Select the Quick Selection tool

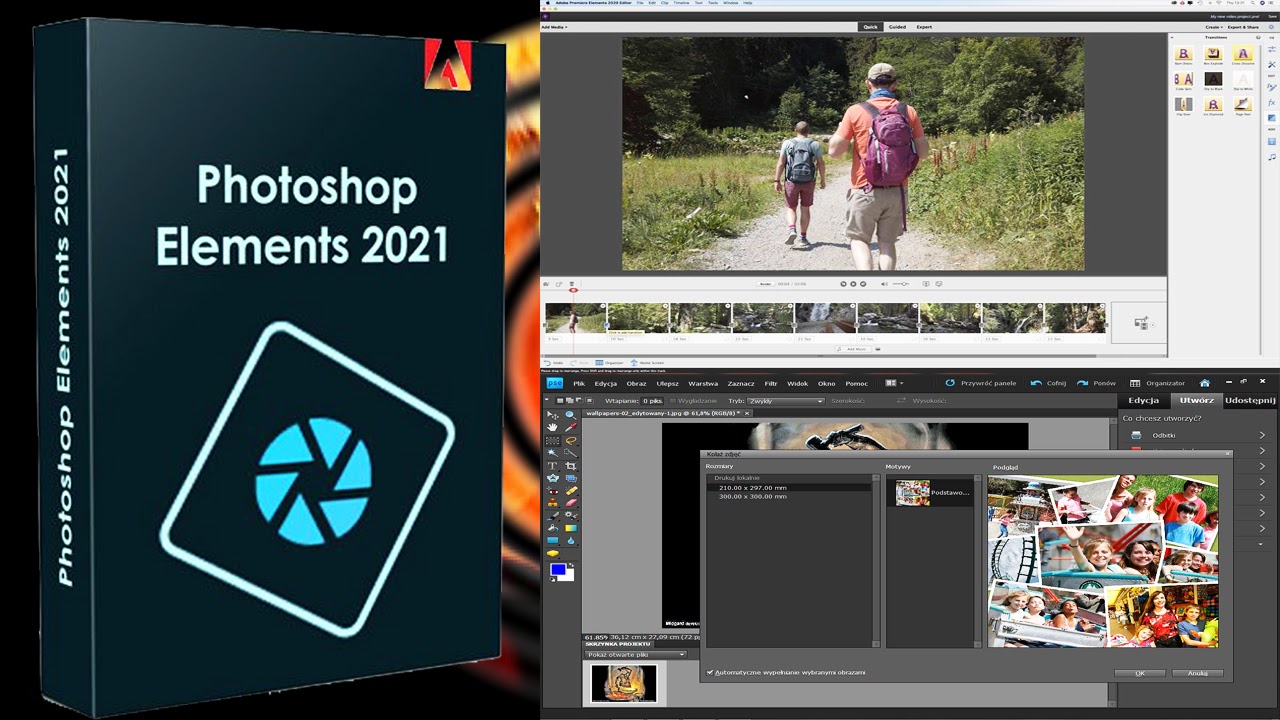point(571,453)
